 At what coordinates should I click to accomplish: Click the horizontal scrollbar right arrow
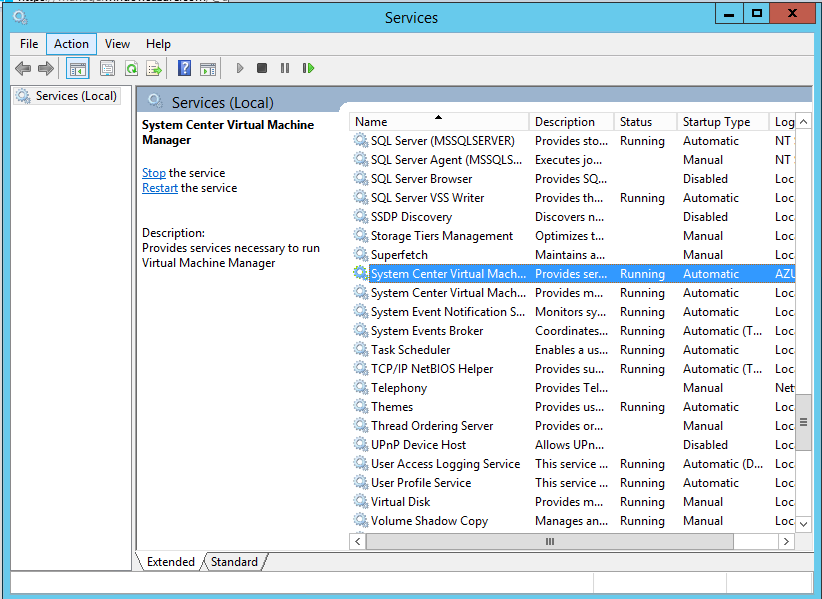786,541
